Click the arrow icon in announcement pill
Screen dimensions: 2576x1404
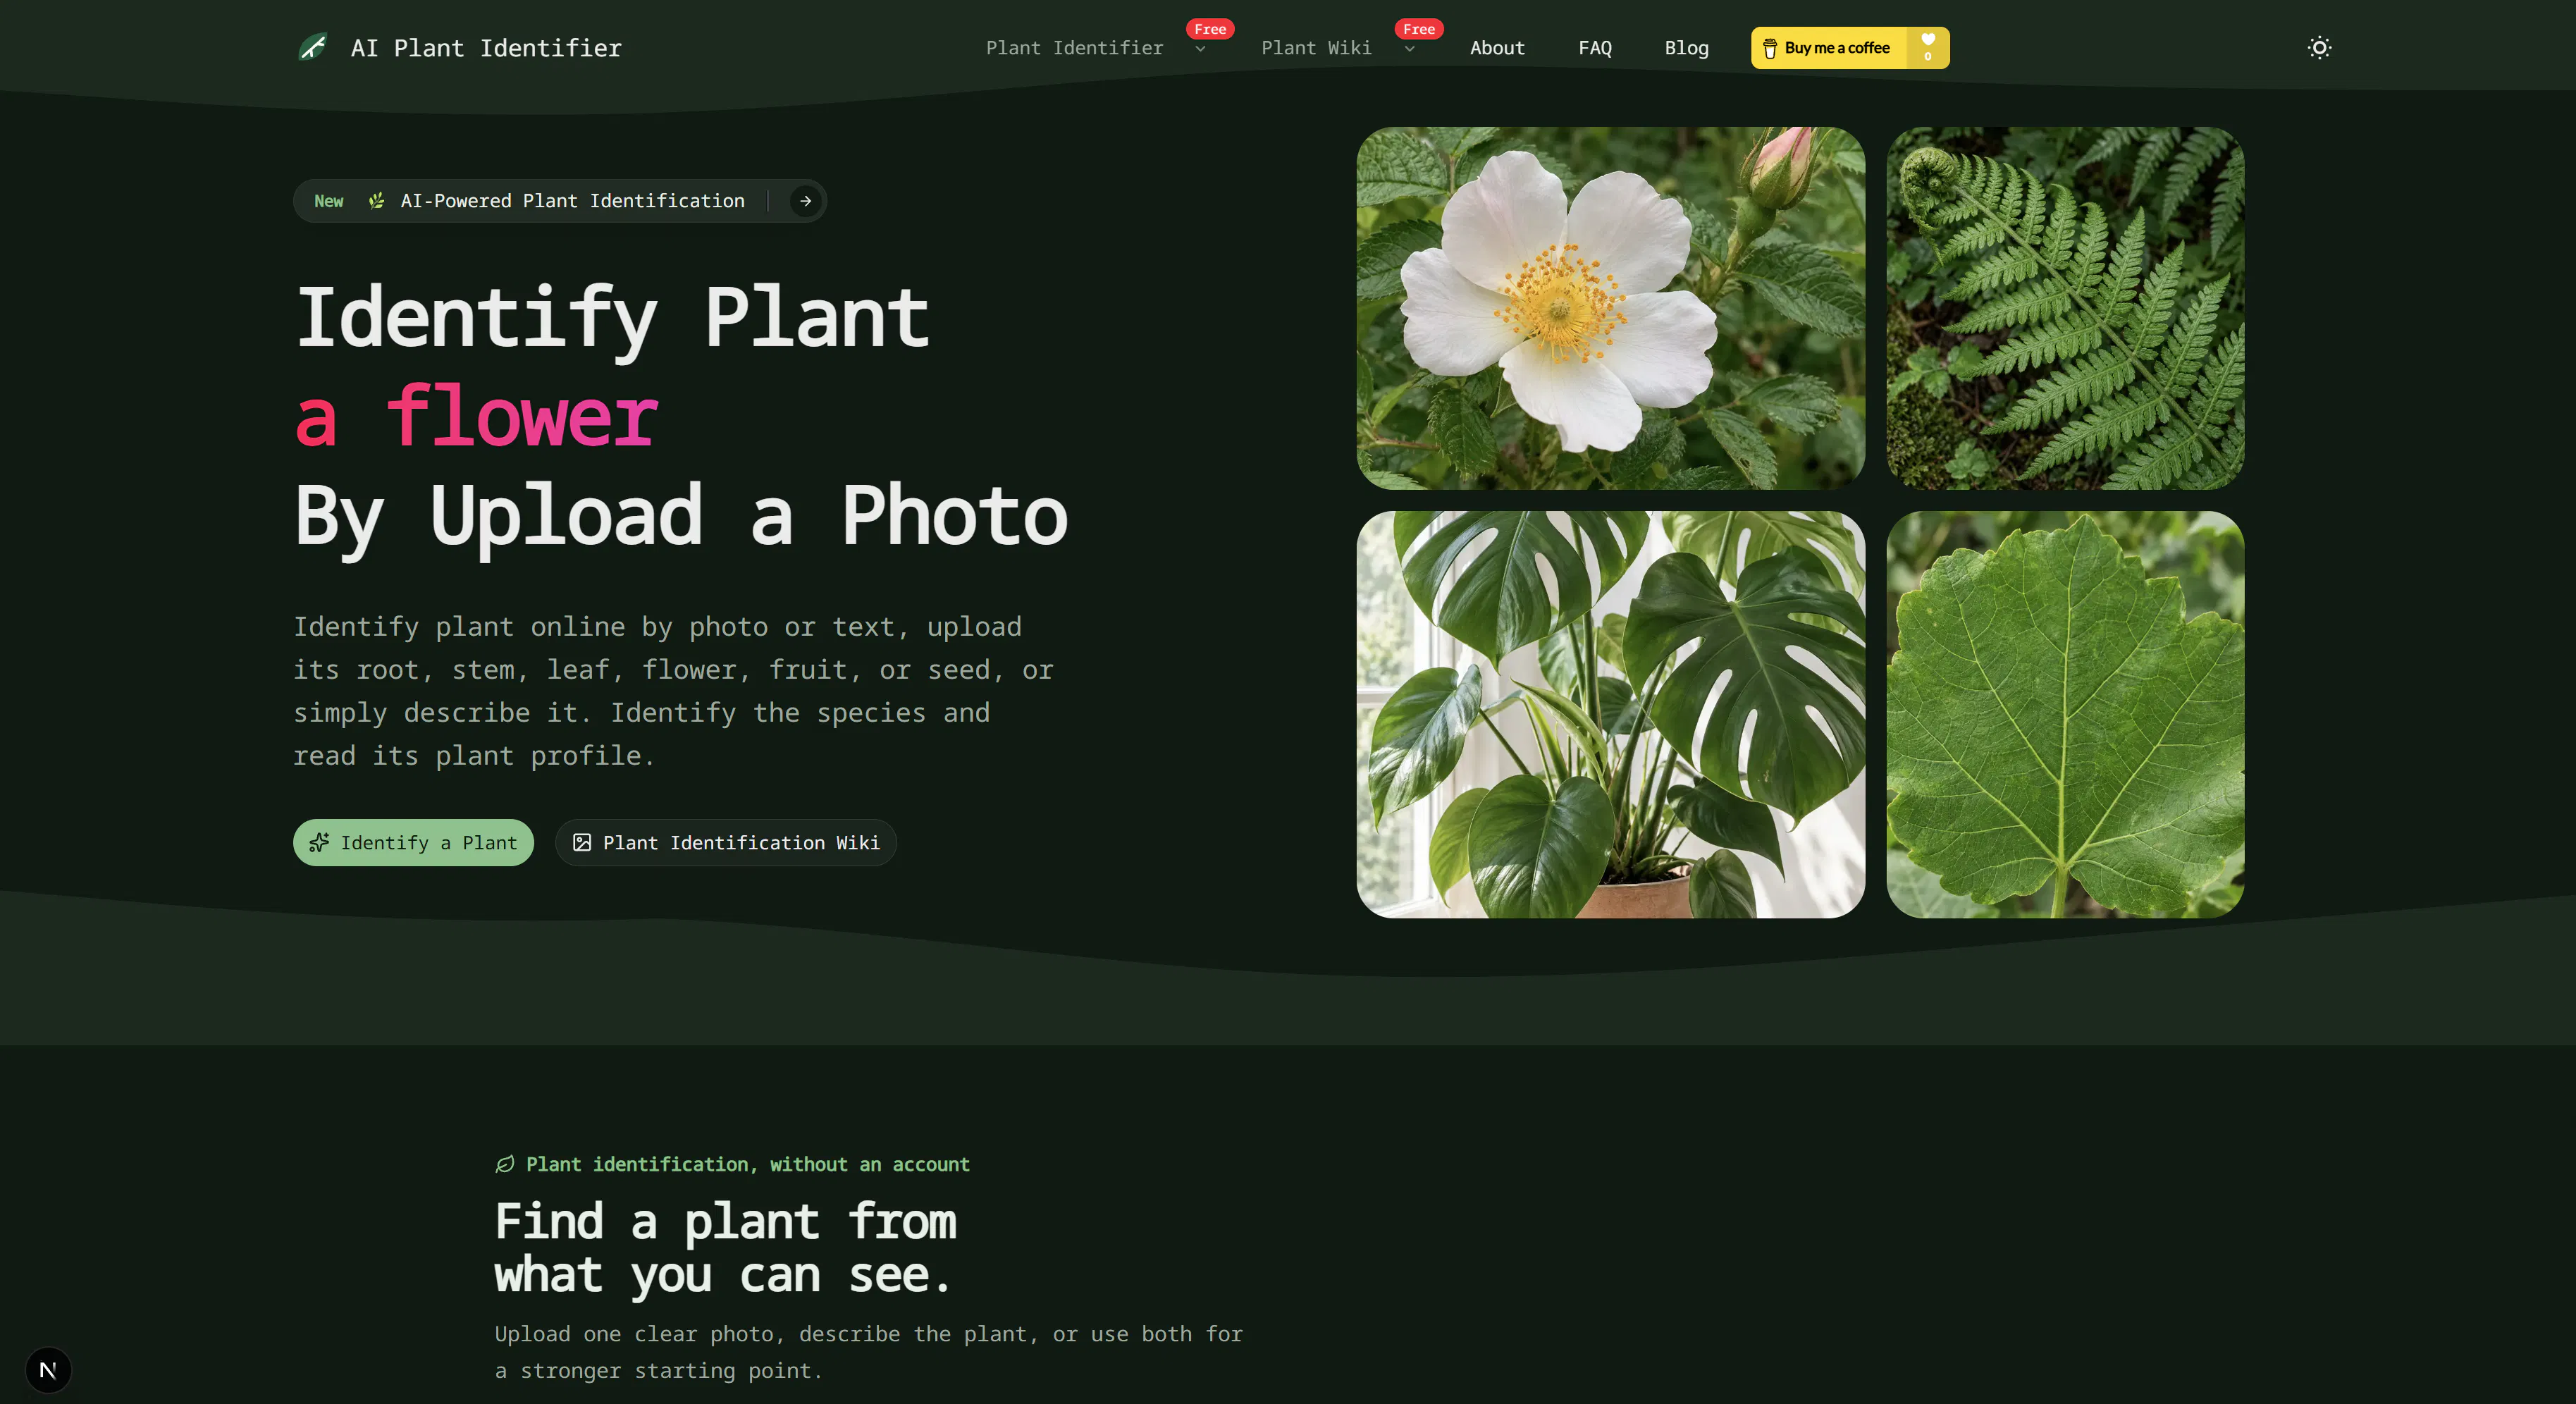click(x=805, y=201)
